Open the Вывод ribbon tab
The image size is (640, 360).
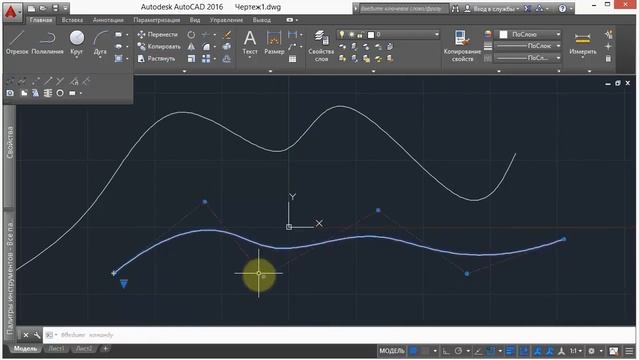click(262, 20)
